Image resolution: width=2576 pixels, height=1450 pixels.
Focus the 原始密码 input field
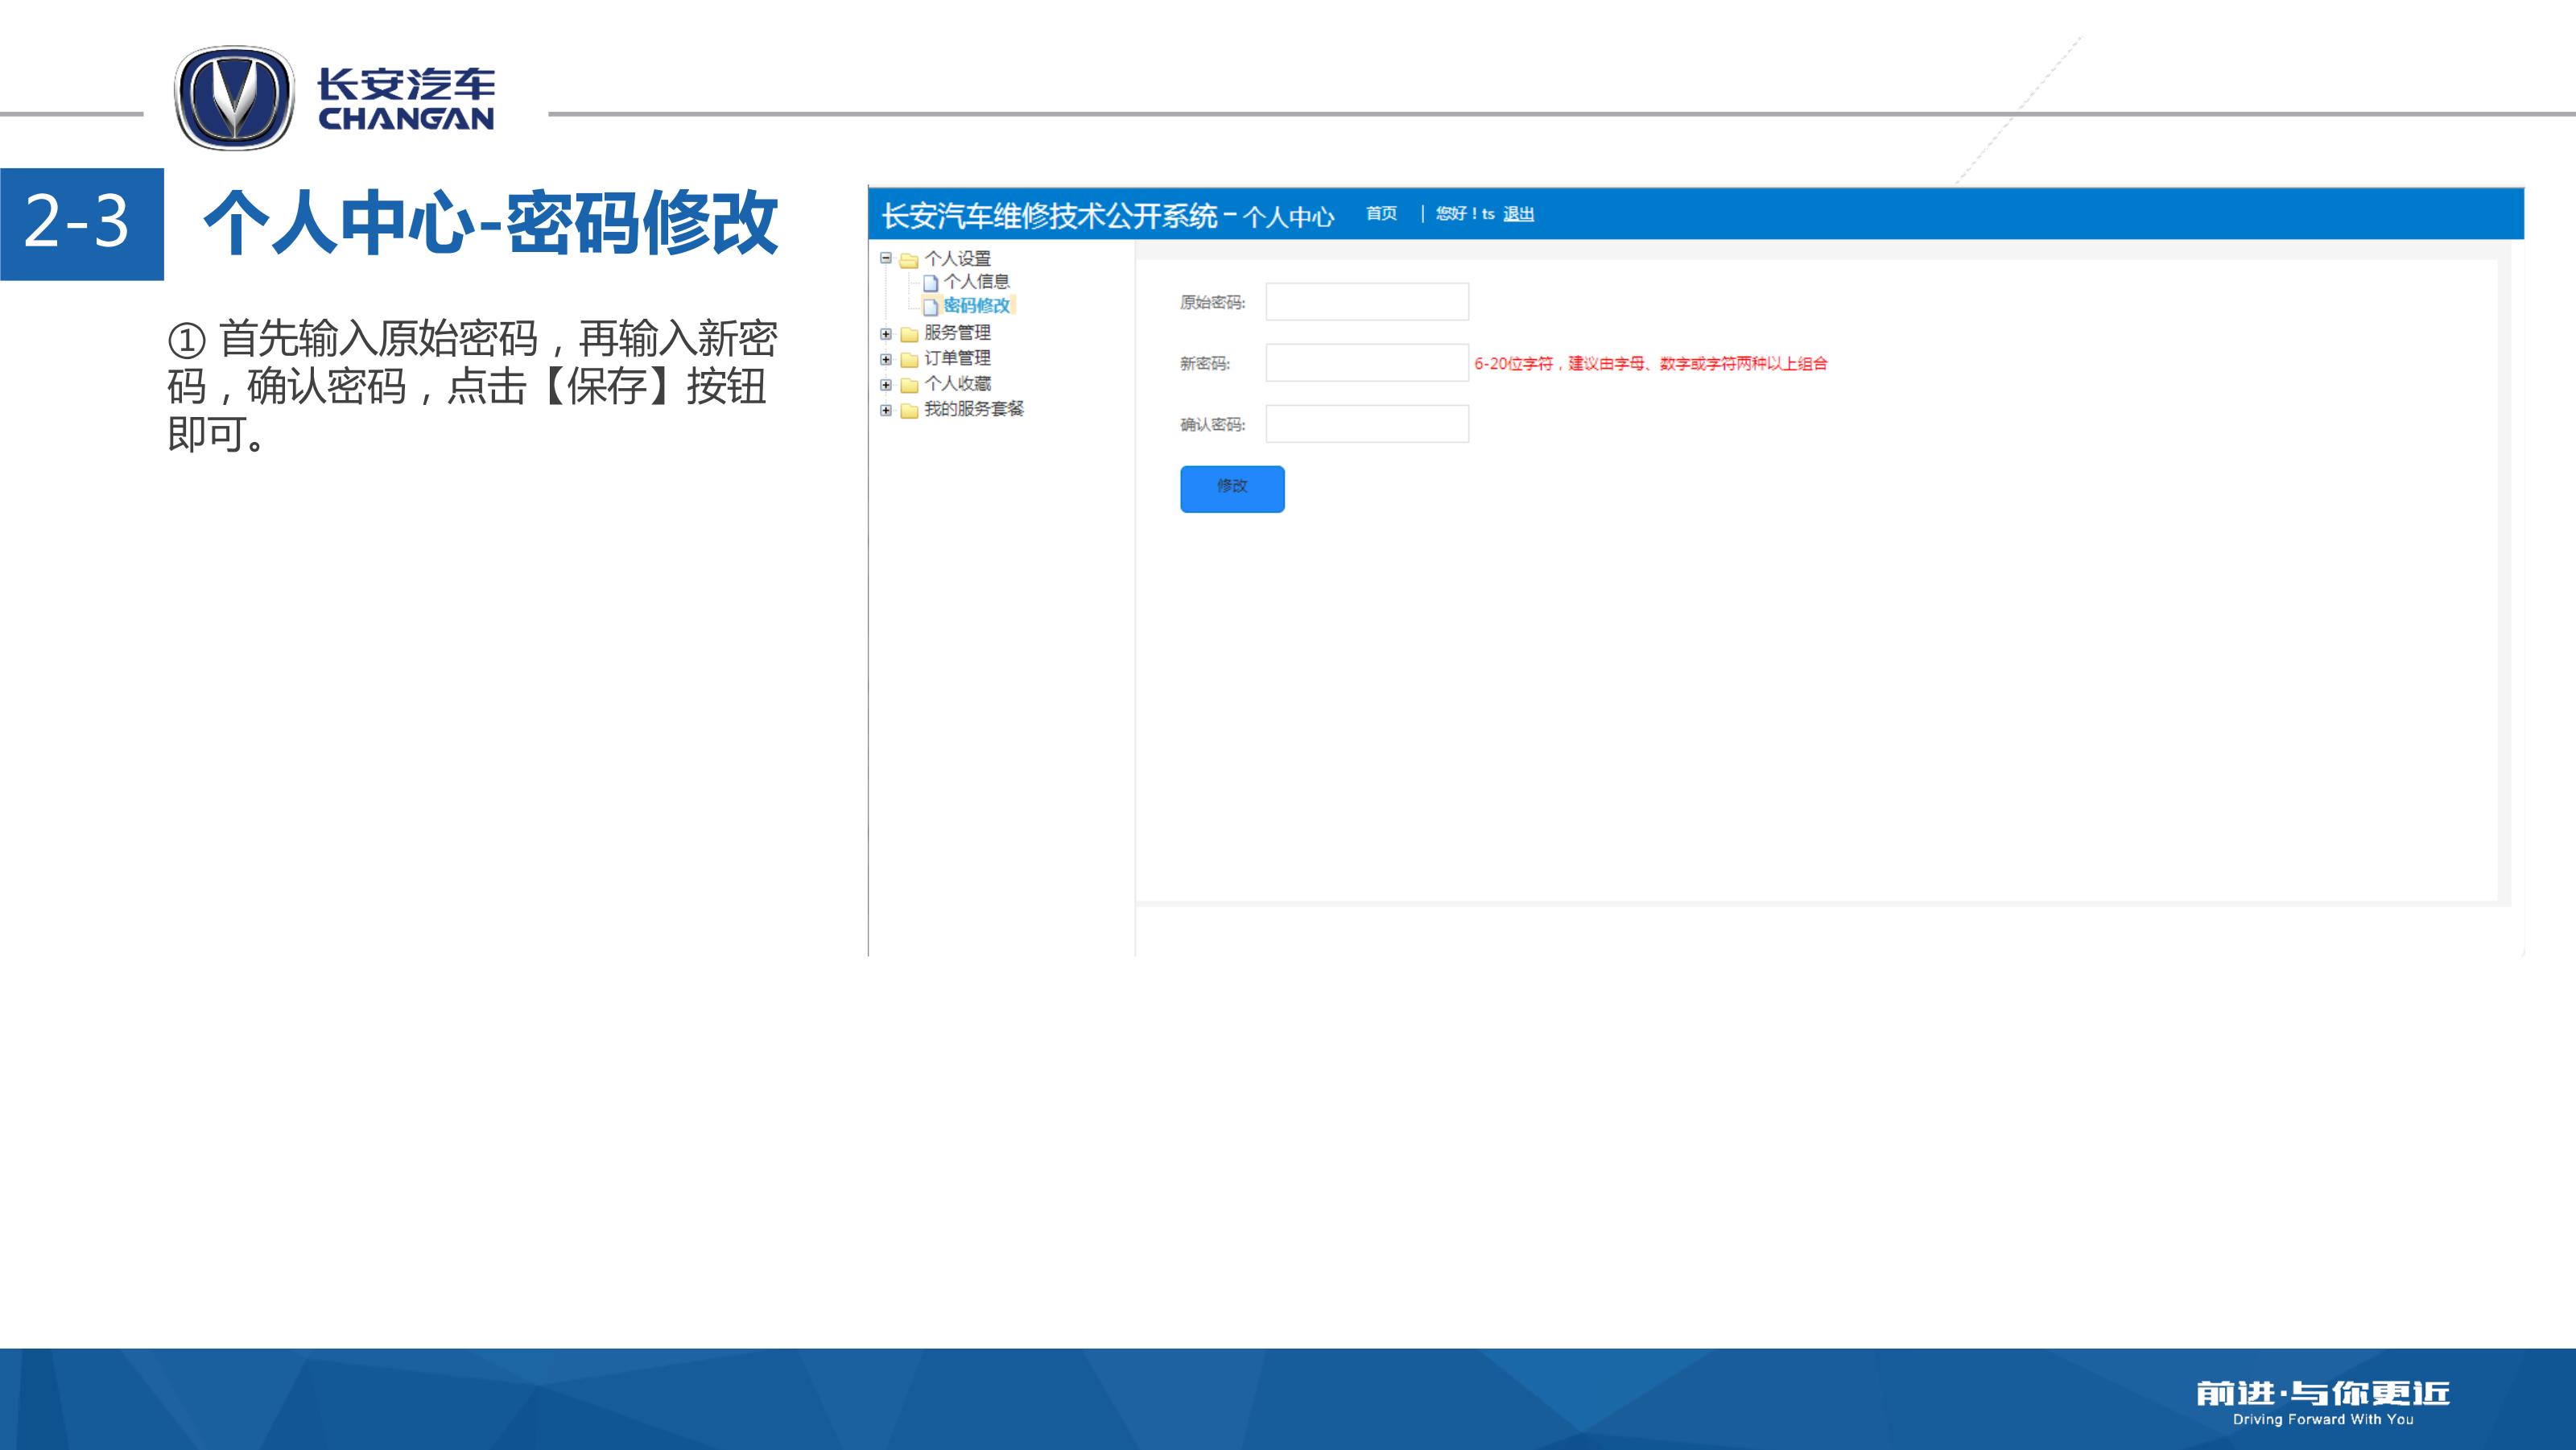coord(1366,302)
